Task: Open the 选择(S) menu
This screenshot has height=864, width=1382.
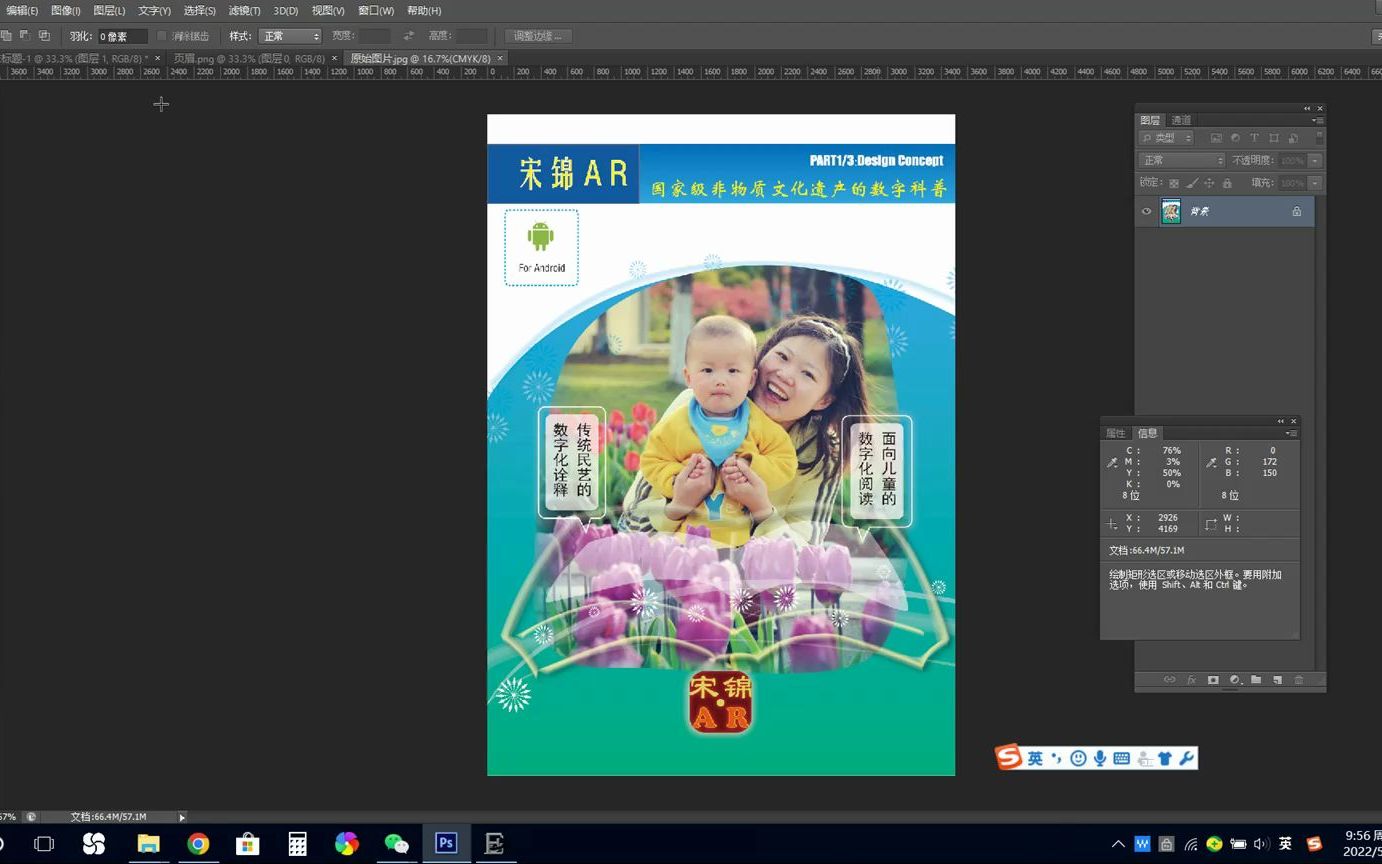Action: click(x=199, y=11)
